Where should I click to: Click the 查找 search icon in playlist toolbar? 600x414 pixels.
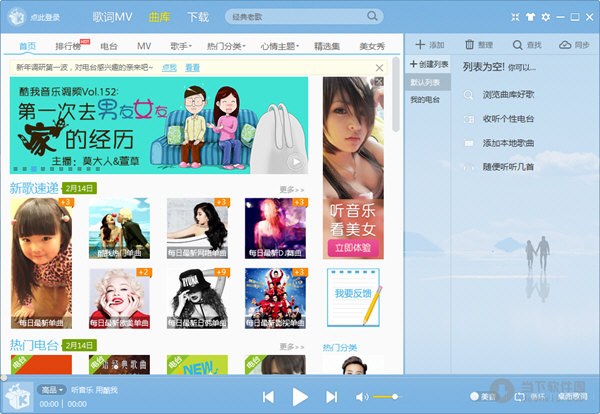tap(517, 45)
